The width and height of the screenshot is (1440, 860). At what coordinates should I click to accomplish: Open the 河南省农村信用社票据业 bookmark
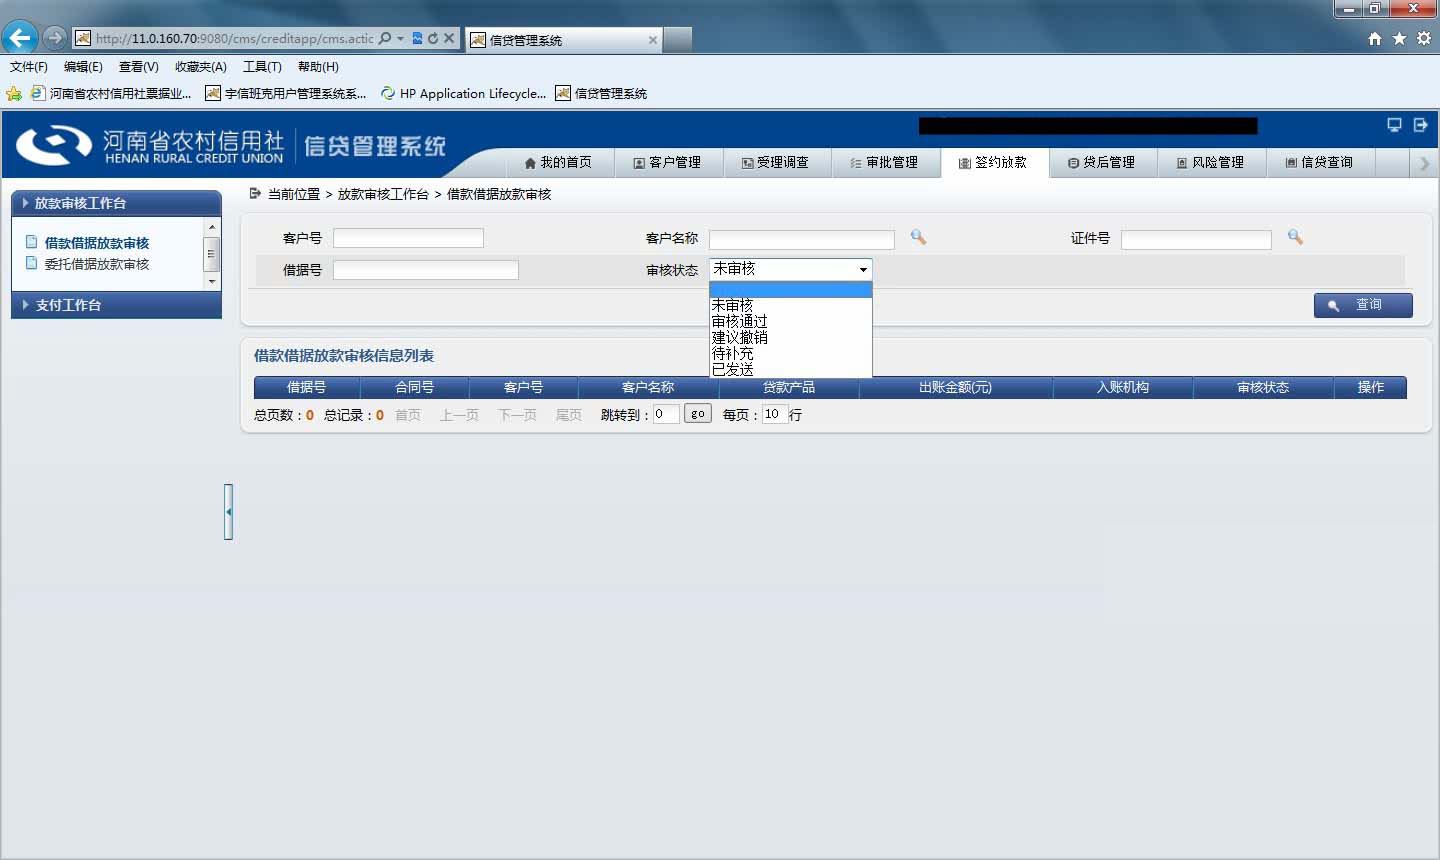coord(111,93)
